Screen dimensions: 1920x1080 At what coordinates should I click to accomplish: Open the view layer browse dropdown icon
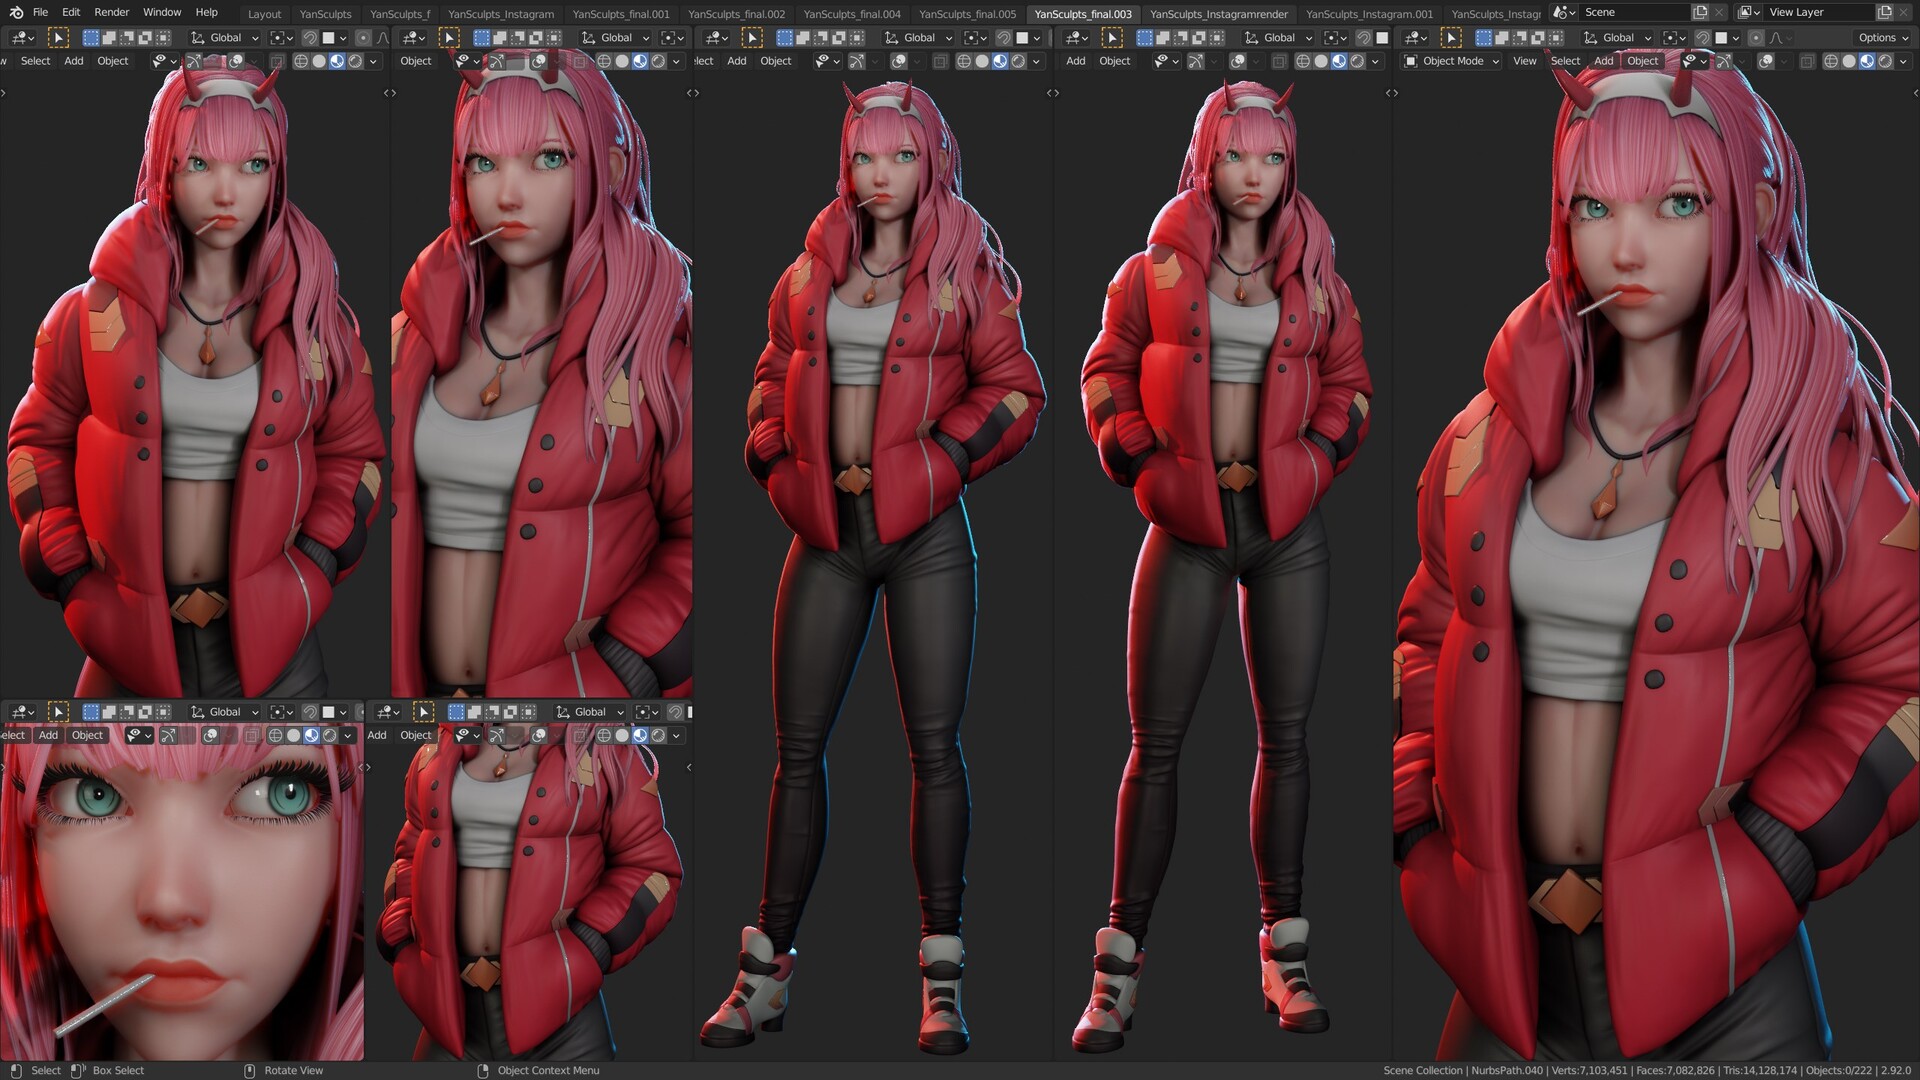(x=1749, y=12)
